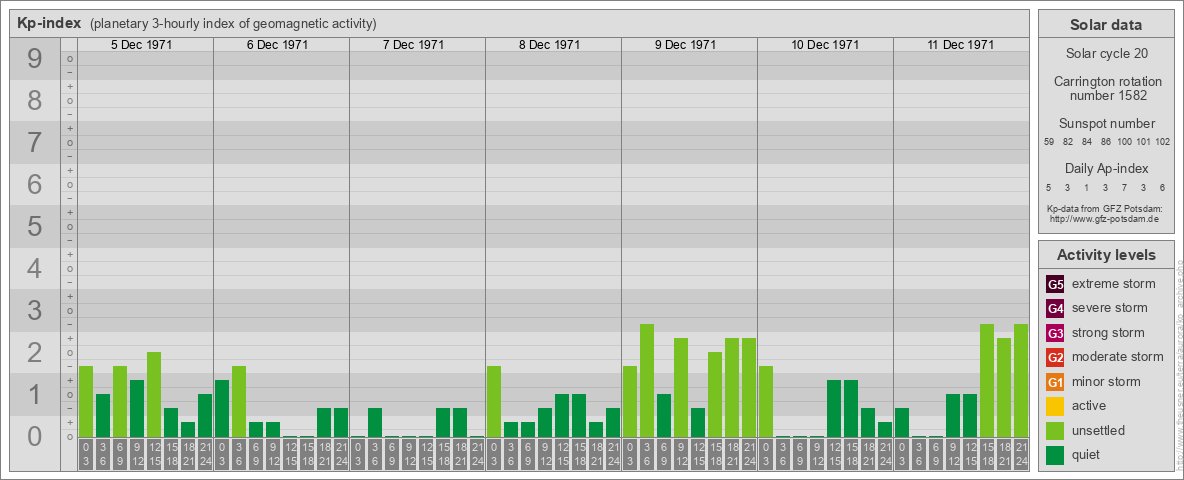Click the Kp-data from GFZ Potsdam text

(x=1106, y=209)
